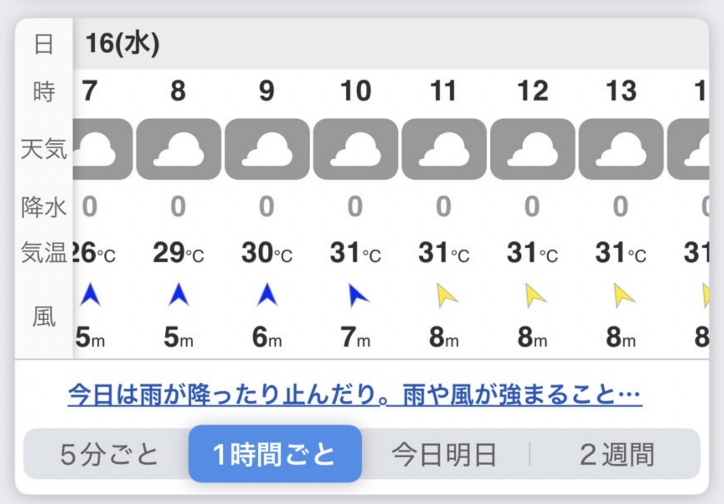Click the 6m wind speed value
This screenshot has height=504, width=724.
coord(267,337)
